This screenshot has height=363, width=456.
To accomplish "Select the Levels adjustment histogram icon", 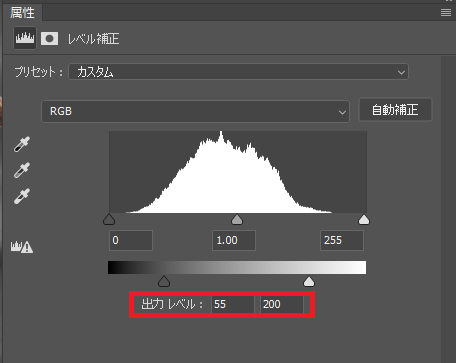I will pos(25,38).
